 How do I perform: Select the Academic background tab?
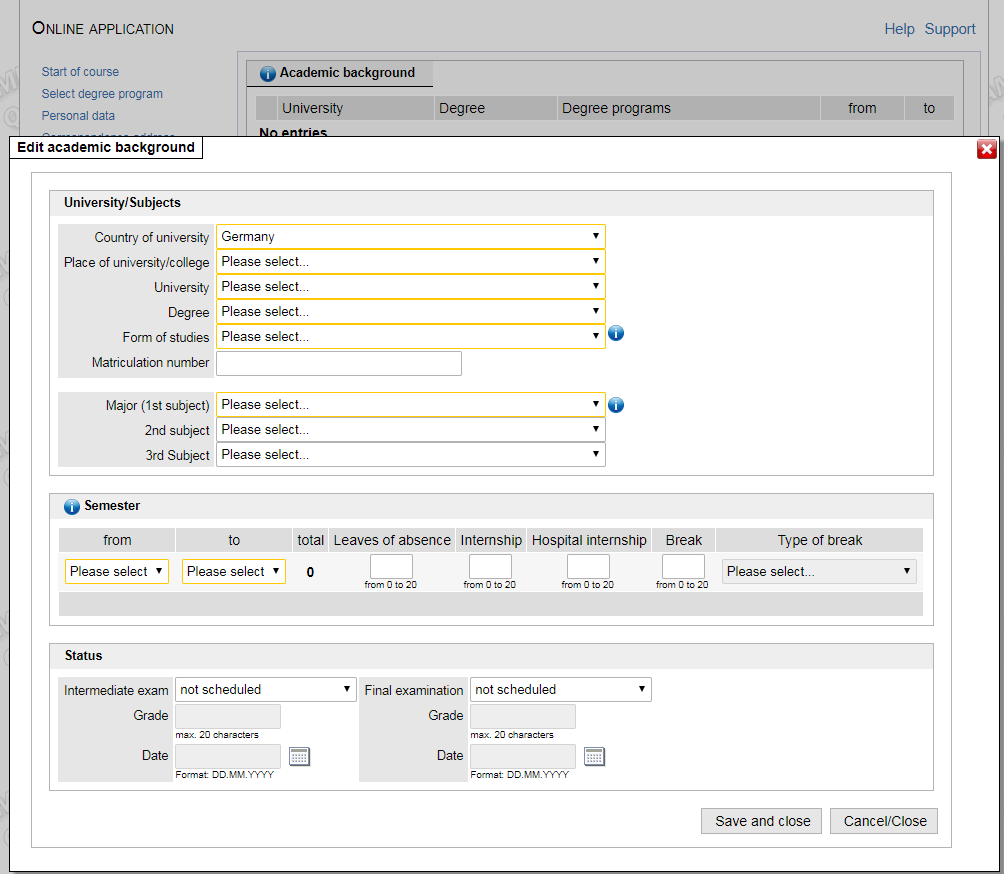[339, 74]
